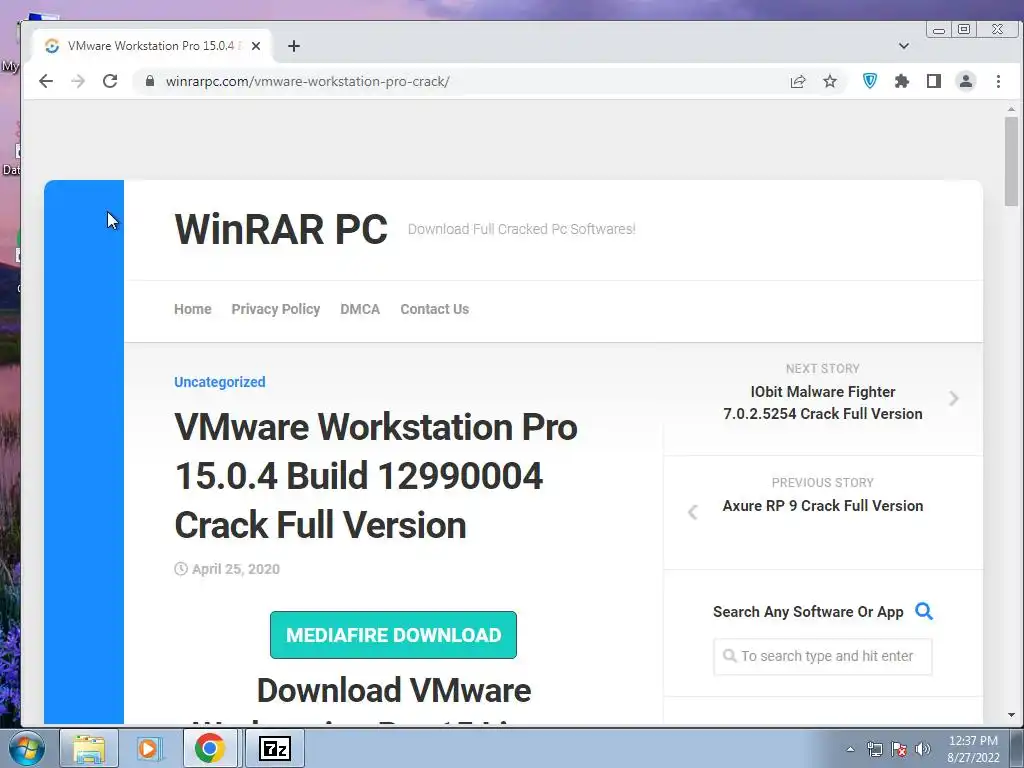
Task: Show hidden system tray icons
Action: (x=850, y=749)
